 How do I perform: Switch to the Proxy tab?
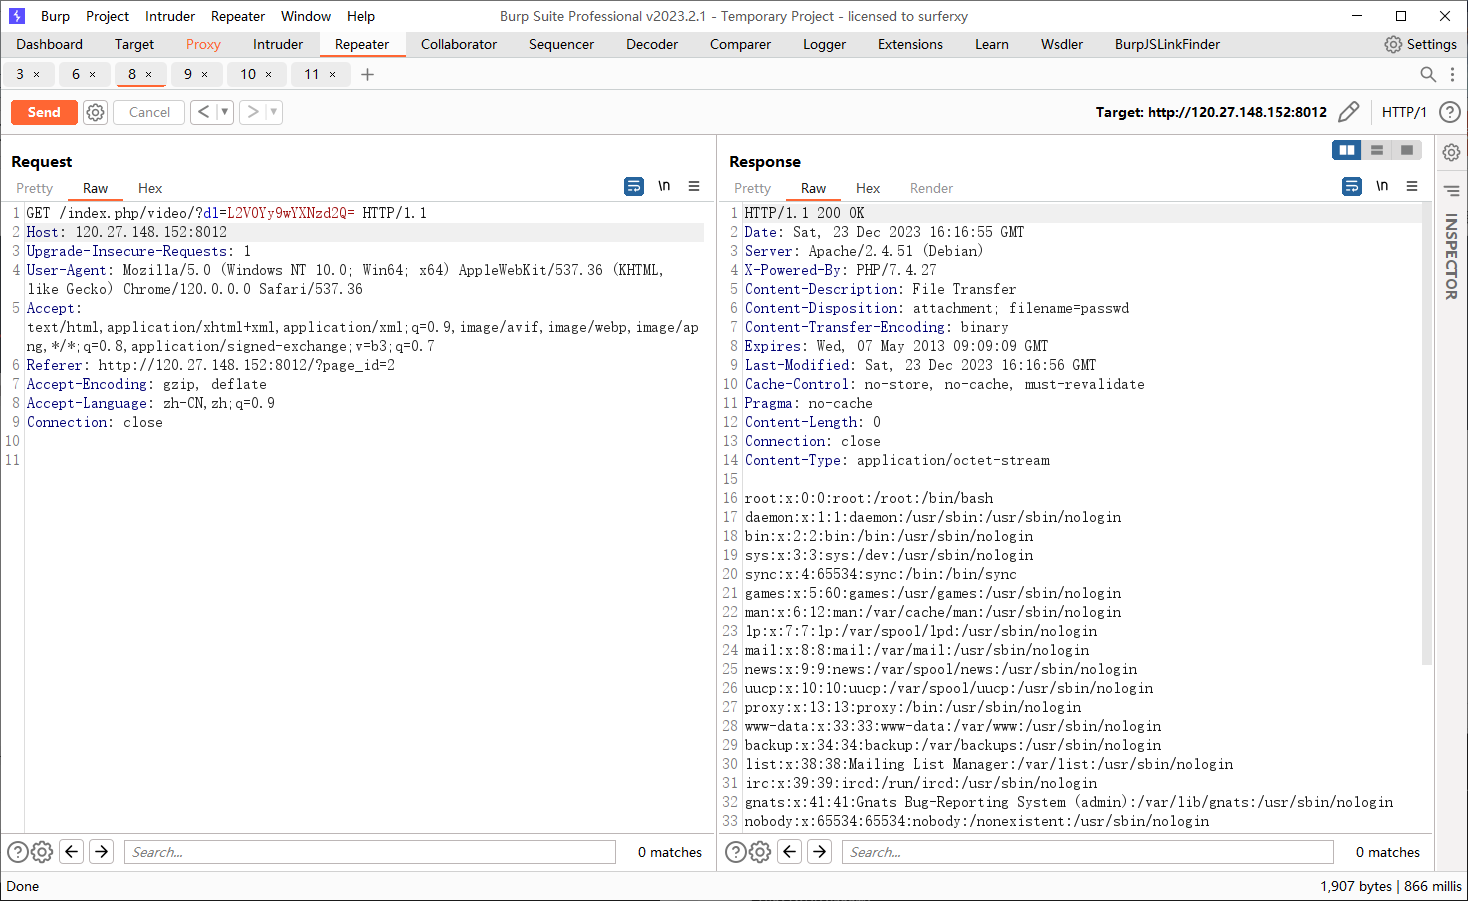click(x=203, y=44)
